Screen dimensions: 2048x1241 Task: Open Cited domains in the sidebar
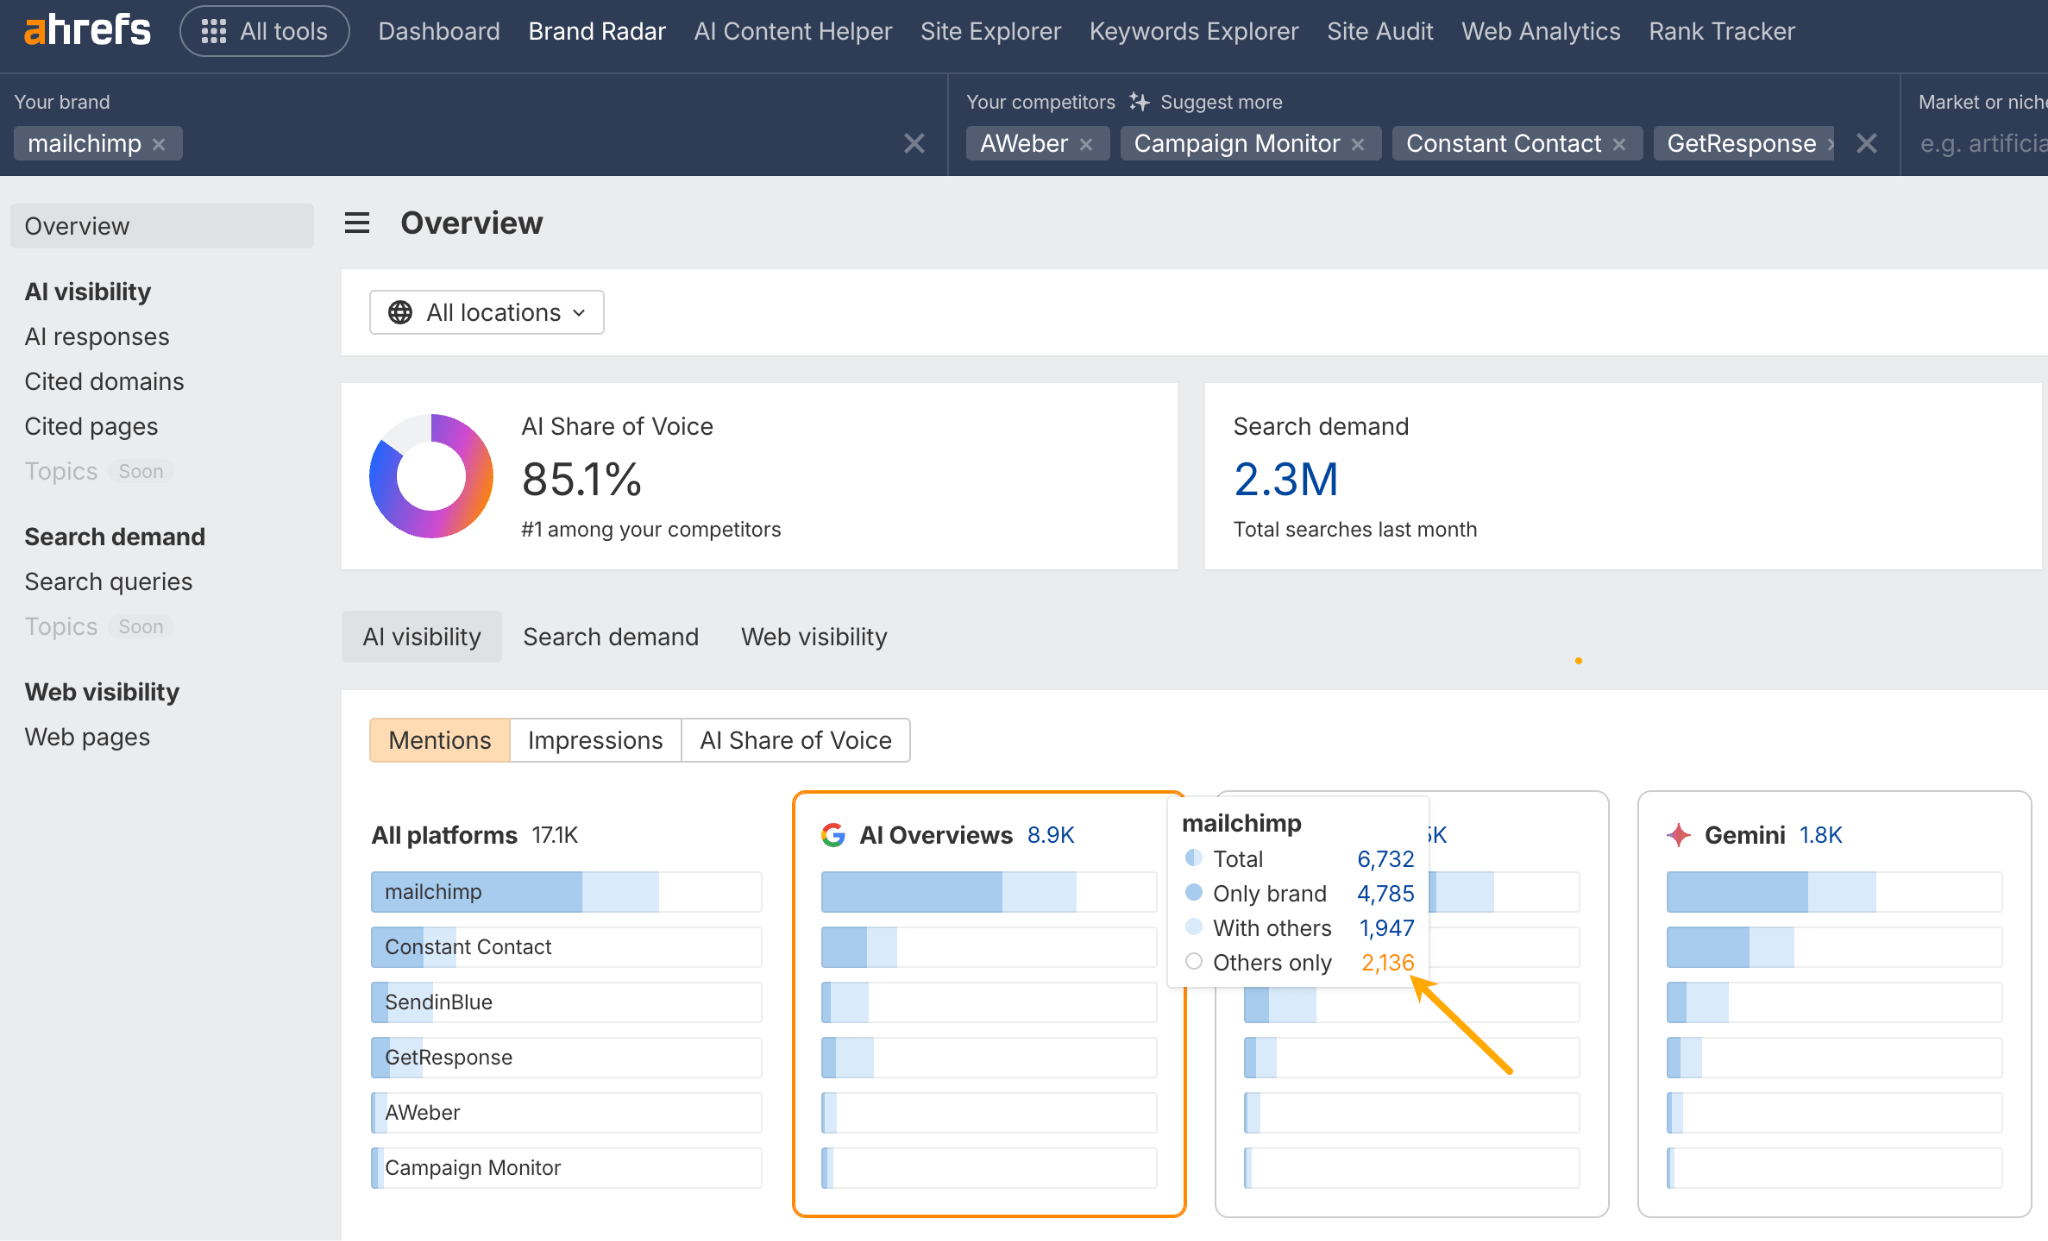click(x=104, y=381)
